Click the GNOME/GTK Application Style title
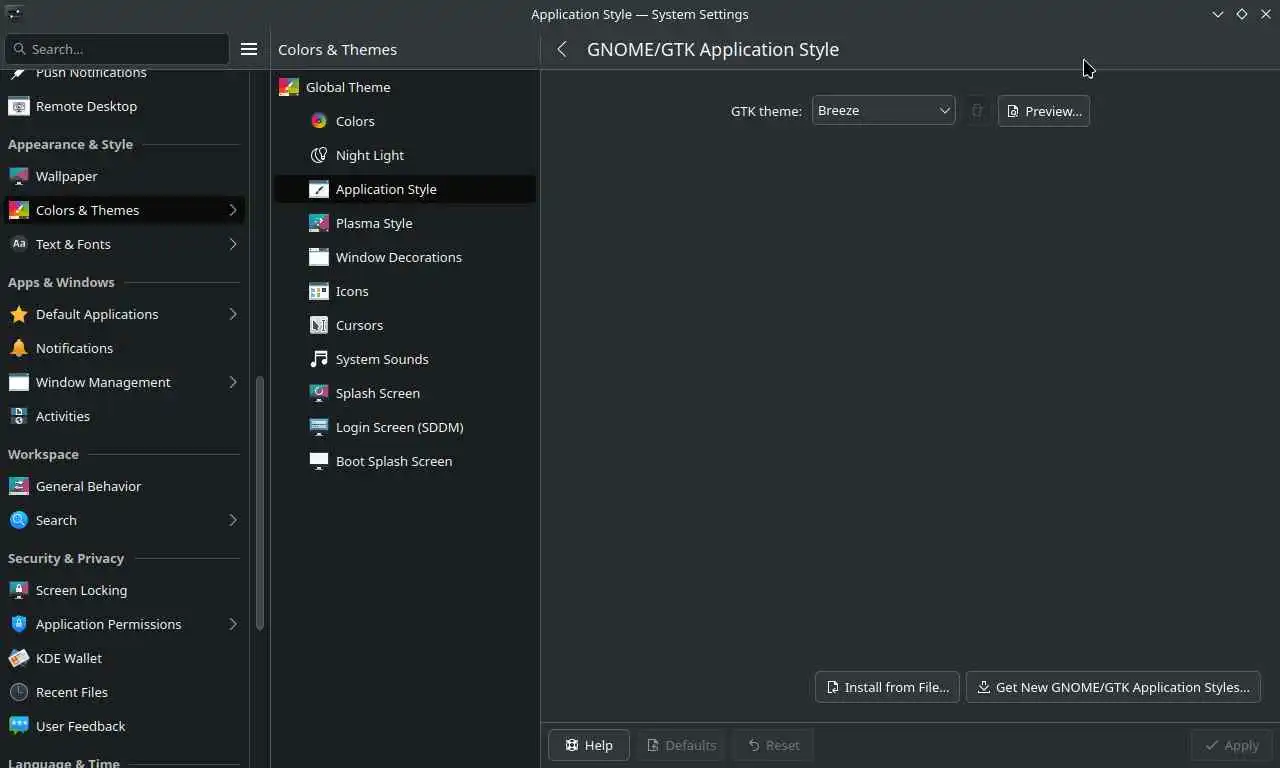The image size is (1280, 768). (713, 49)
